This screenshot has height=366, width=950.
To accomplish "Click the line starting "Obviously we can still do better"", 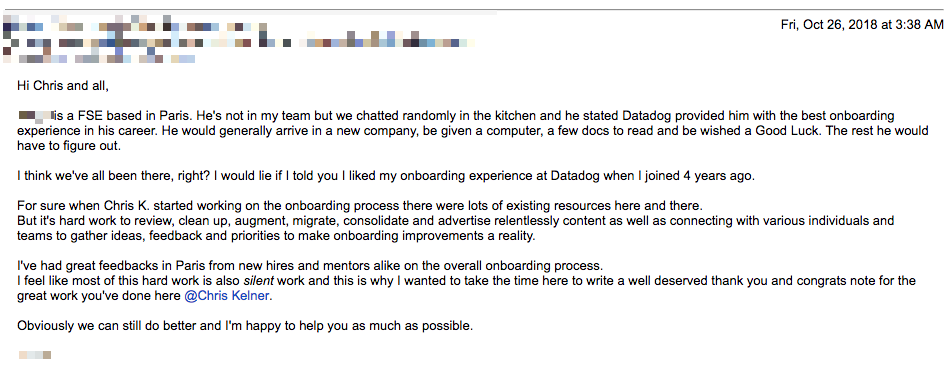I will [x=245, y=325].
